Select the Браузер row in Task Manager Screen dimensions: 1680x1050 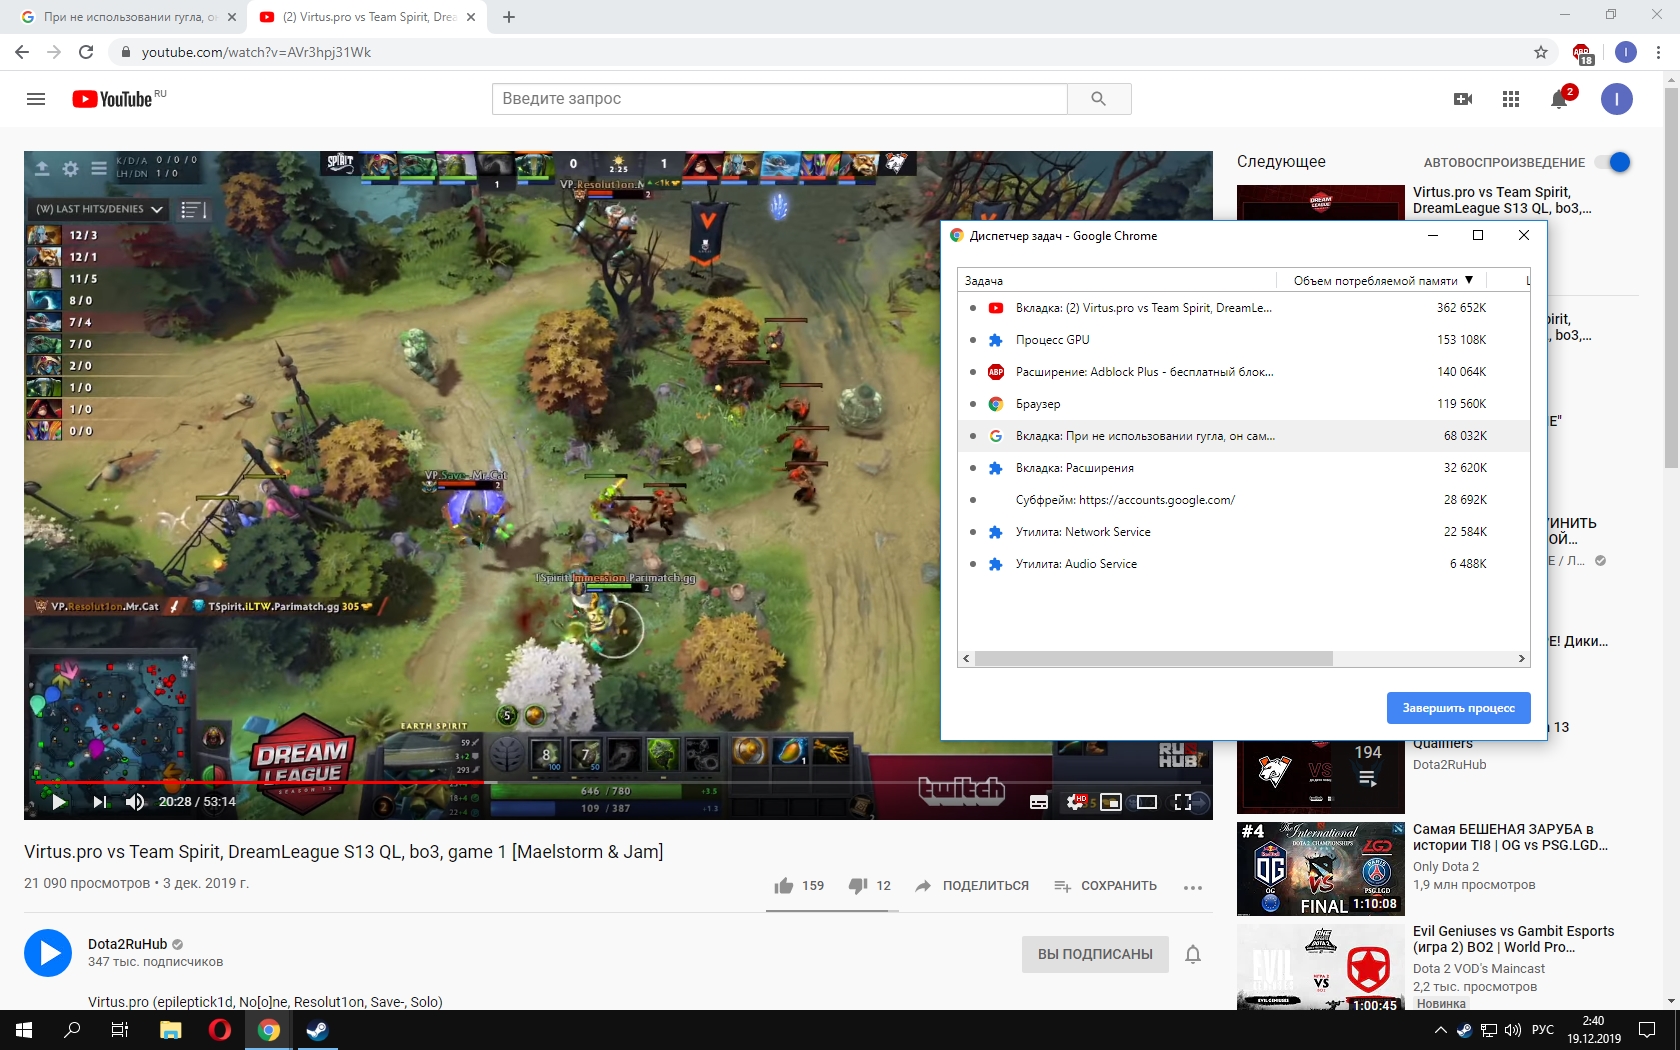pyautogui.click(x=1243, y=404)
